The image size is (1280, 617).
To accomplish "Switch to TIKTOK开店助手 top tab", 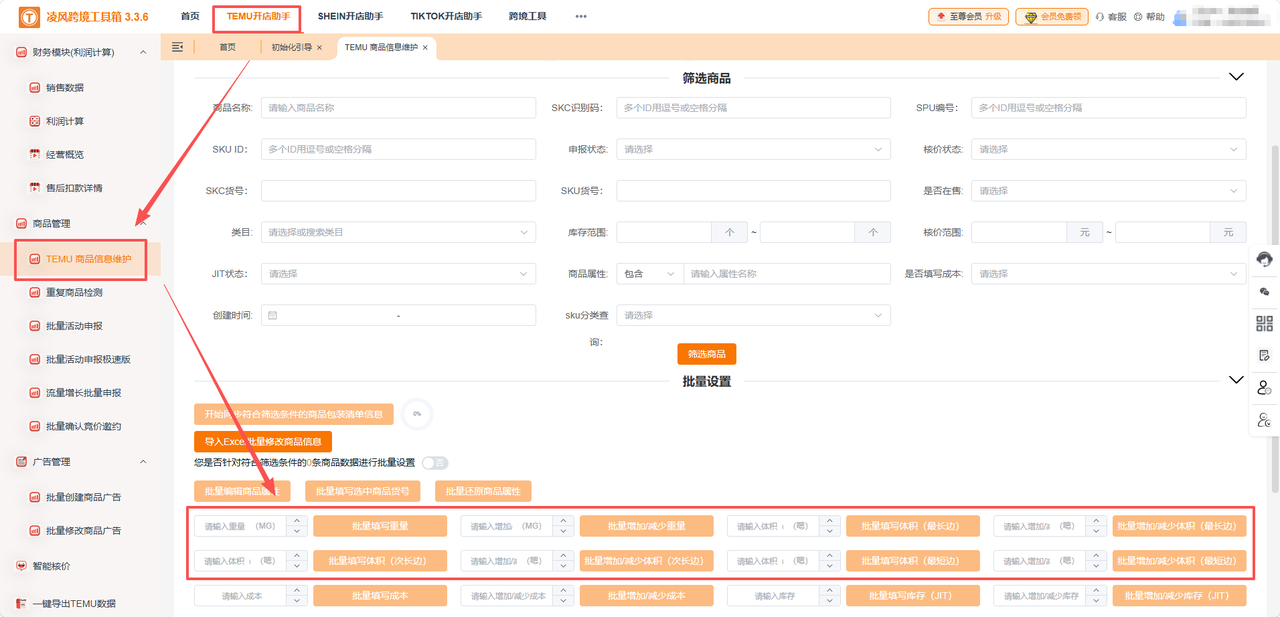I will click(446, 17).
